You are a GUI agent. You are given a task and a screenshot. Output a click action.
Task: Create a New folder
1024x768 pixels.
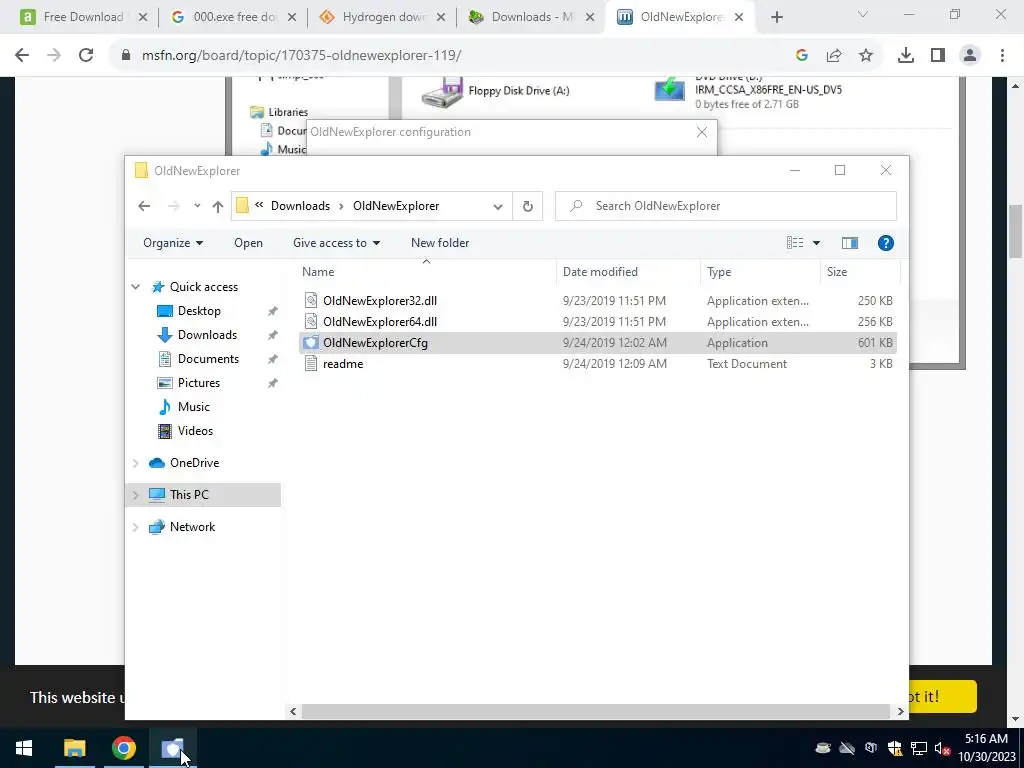440,243
